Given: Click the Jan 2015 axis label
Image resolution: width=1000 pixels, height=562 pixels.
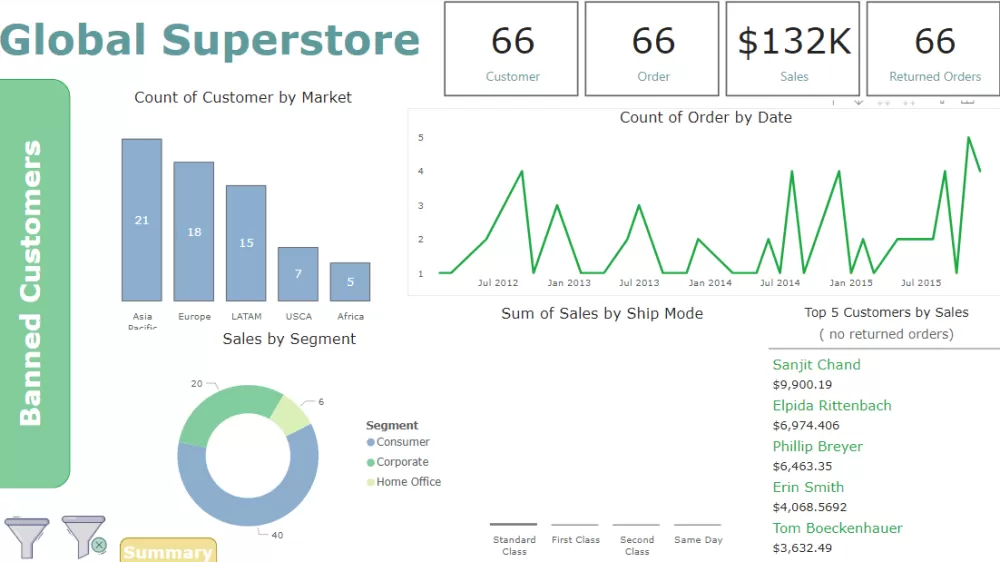Looking at the screenshot, I should click(851, 283).
